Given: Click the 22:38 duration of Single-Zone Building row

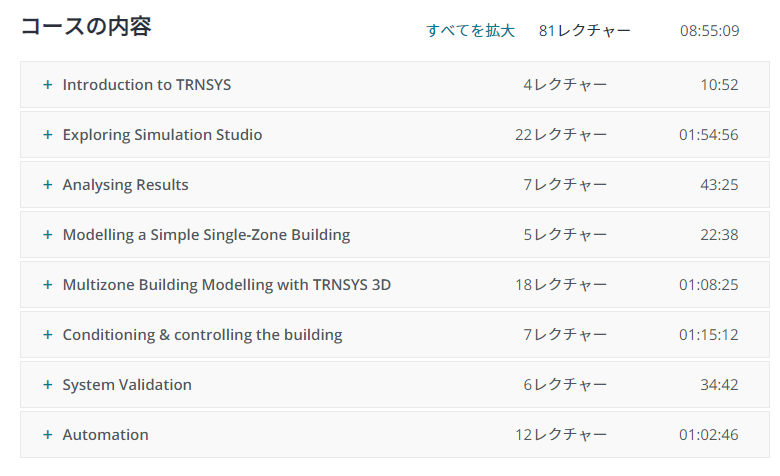Looking at the screenshot, I should [x=719, y=235].
